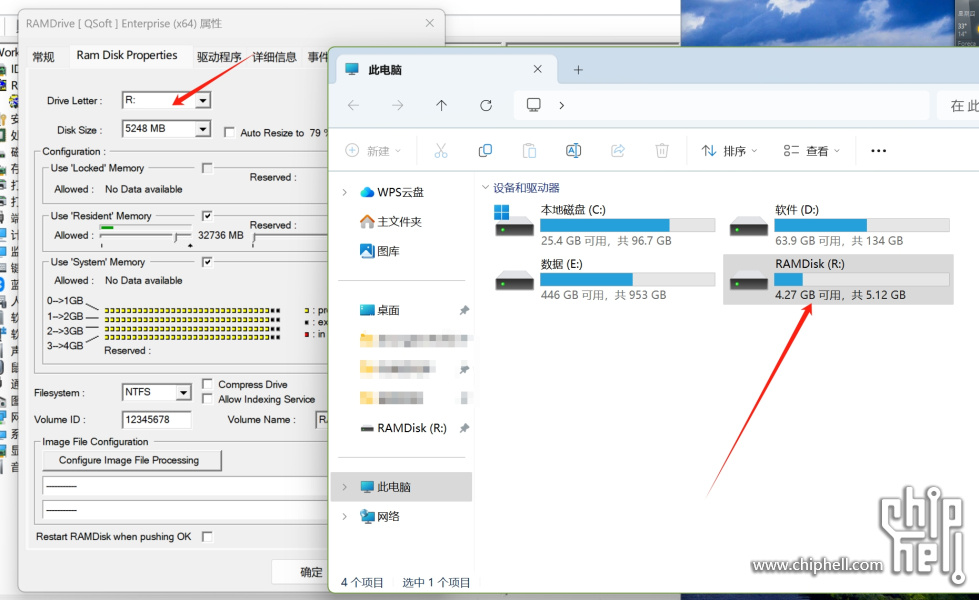Switch to the 详细信息 tab
Viewport: 979px width, 600px height.
click(x=274, y=57)
